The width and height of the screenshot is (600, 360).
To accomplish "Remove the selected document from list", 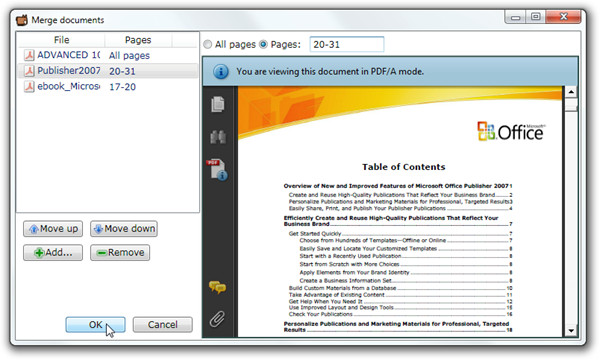I will point(120,252).
